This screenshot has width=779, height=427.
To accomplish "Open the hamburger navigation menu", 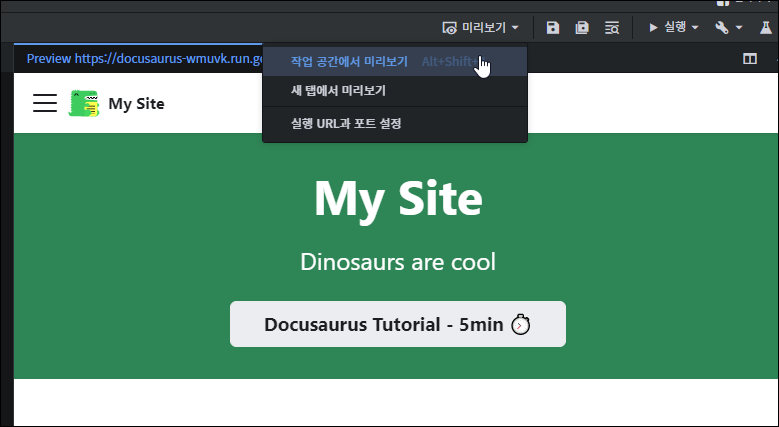I will click(x=45, y=103).
